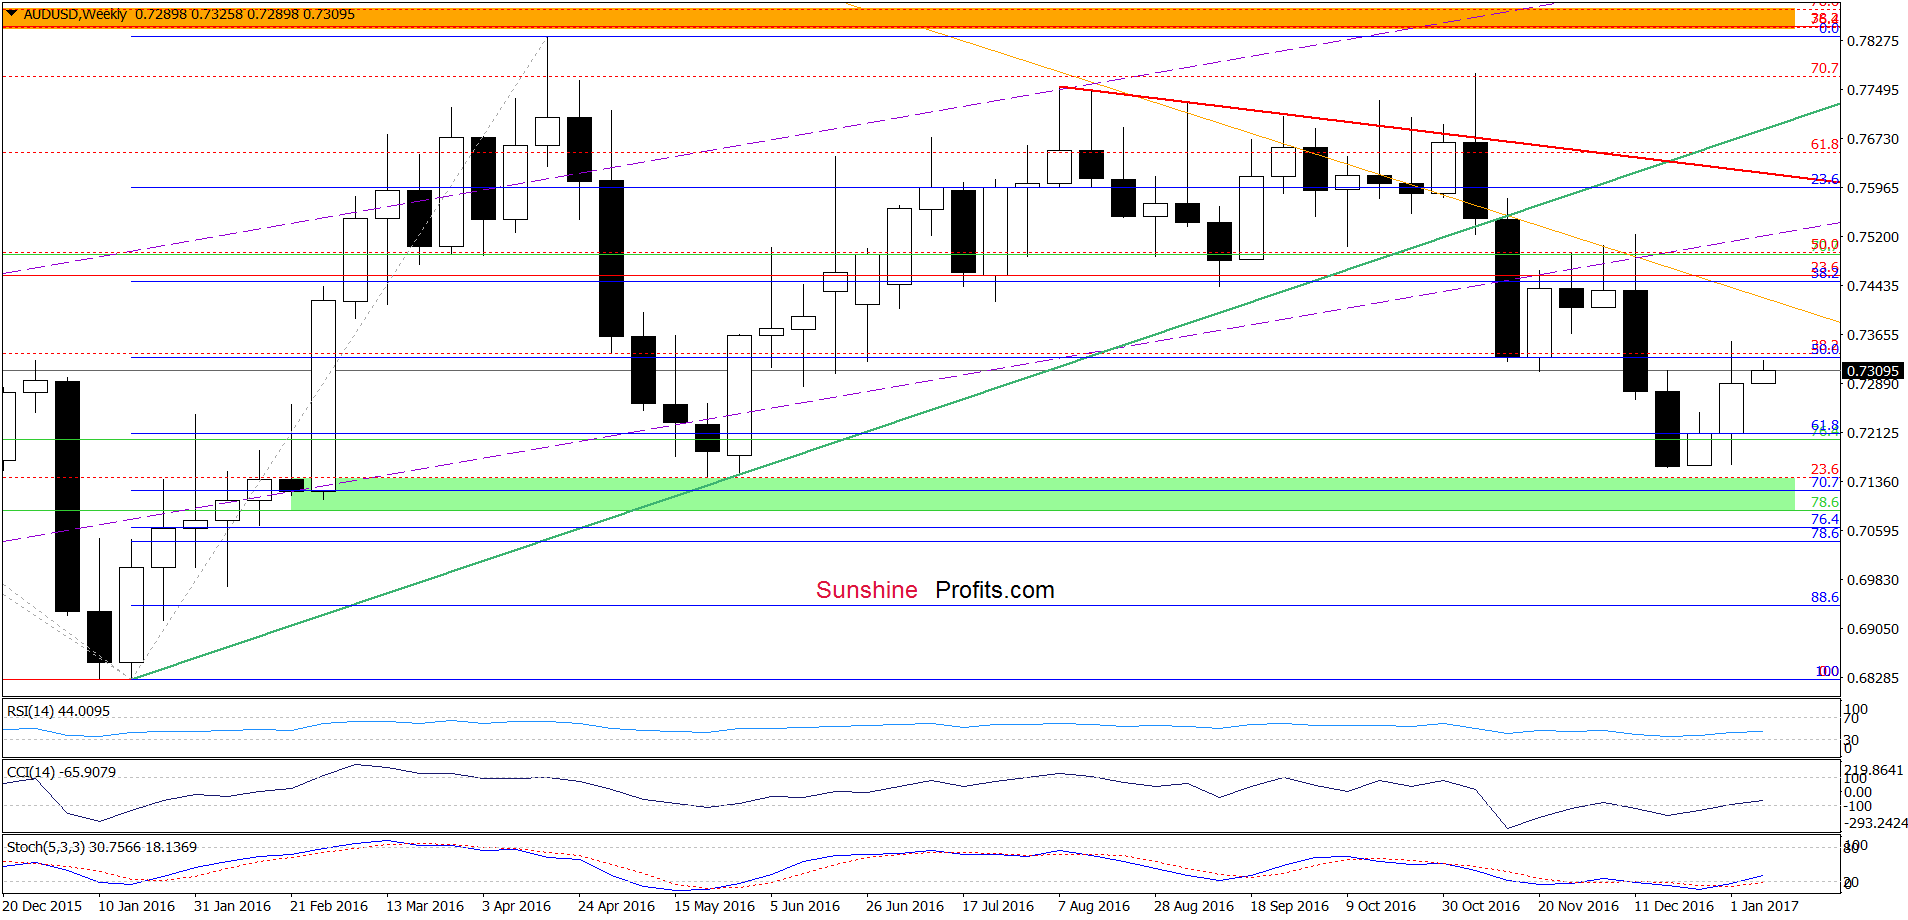The image size is (1908, 920).
Task: Click the 10 Jan 2016 date label
Action: (136, 906)
